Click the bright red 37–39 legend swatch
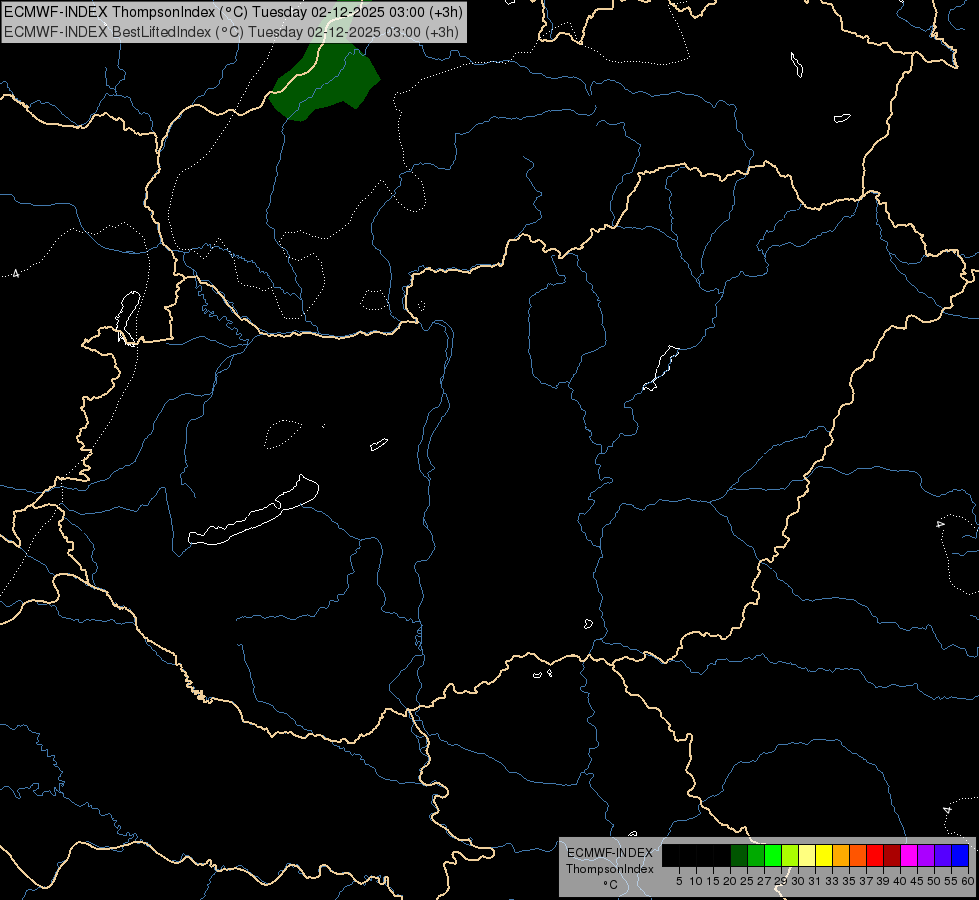979x900 pixels. click(x=875, y=856)
